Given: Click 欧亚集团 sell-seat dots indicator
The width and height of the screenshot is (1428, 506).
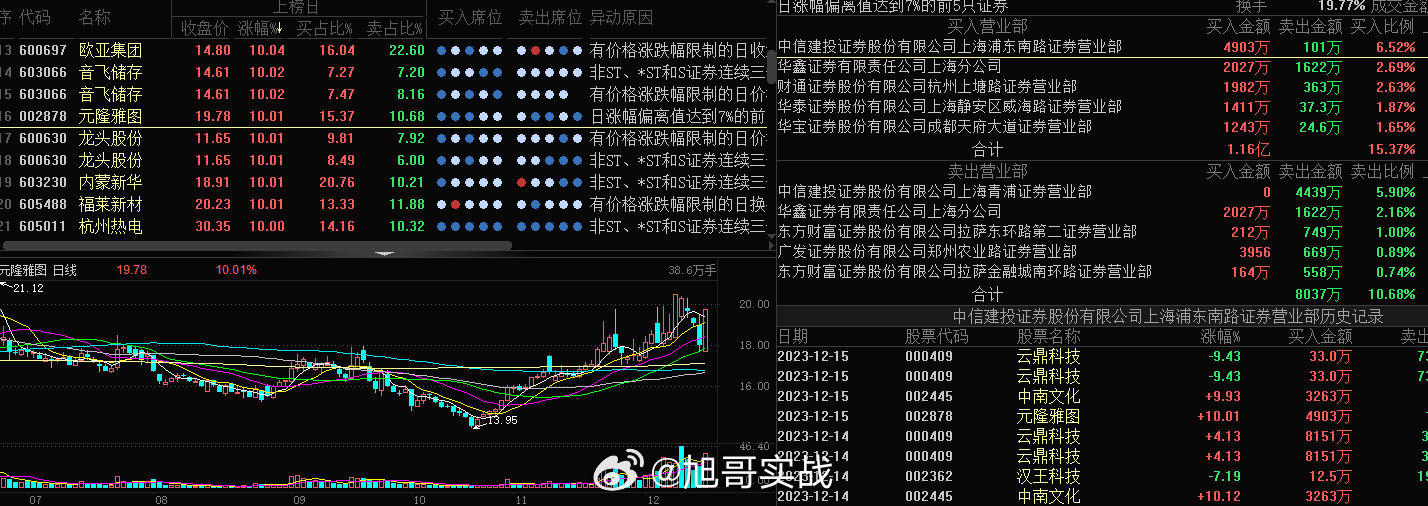Looking at the screenshot, I should tap(549, 50).
